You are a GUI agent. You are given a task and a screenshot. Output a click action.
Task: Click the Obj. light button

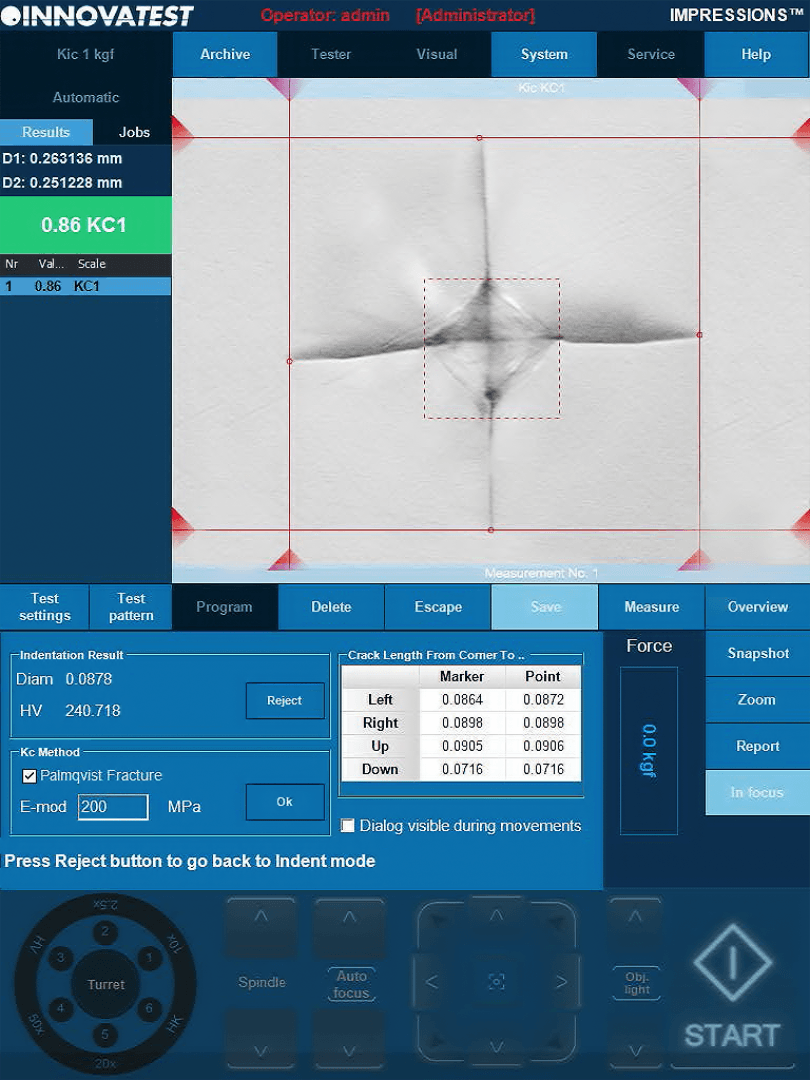pyautogui.click(x=637, y=984)
